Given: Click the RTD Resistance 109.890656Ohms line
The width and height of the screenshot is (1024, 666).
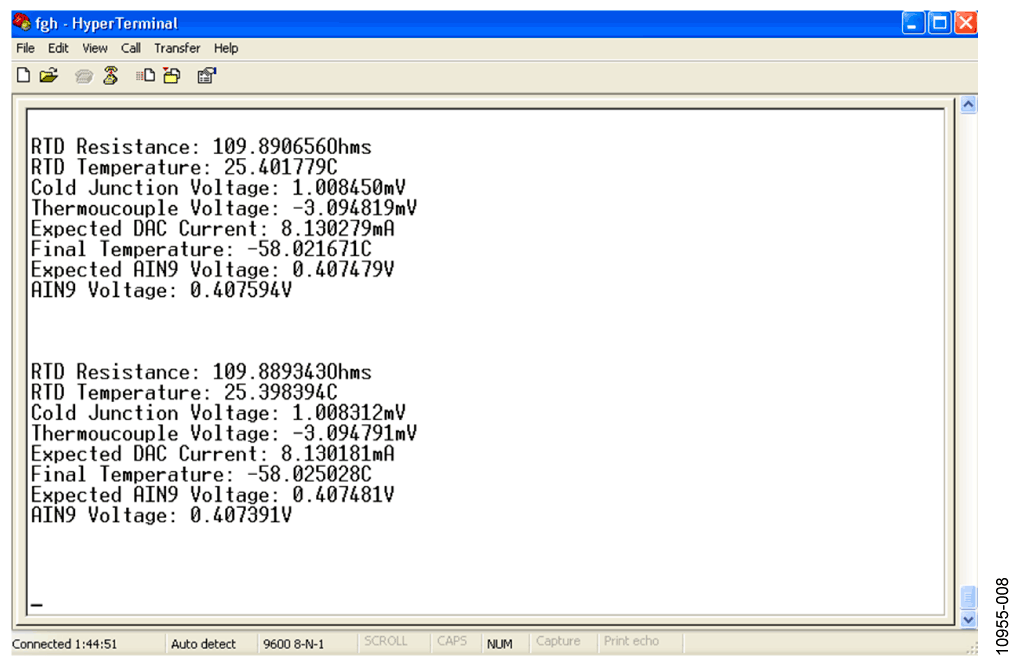Looking at the screenshot, I should (201, 147).
